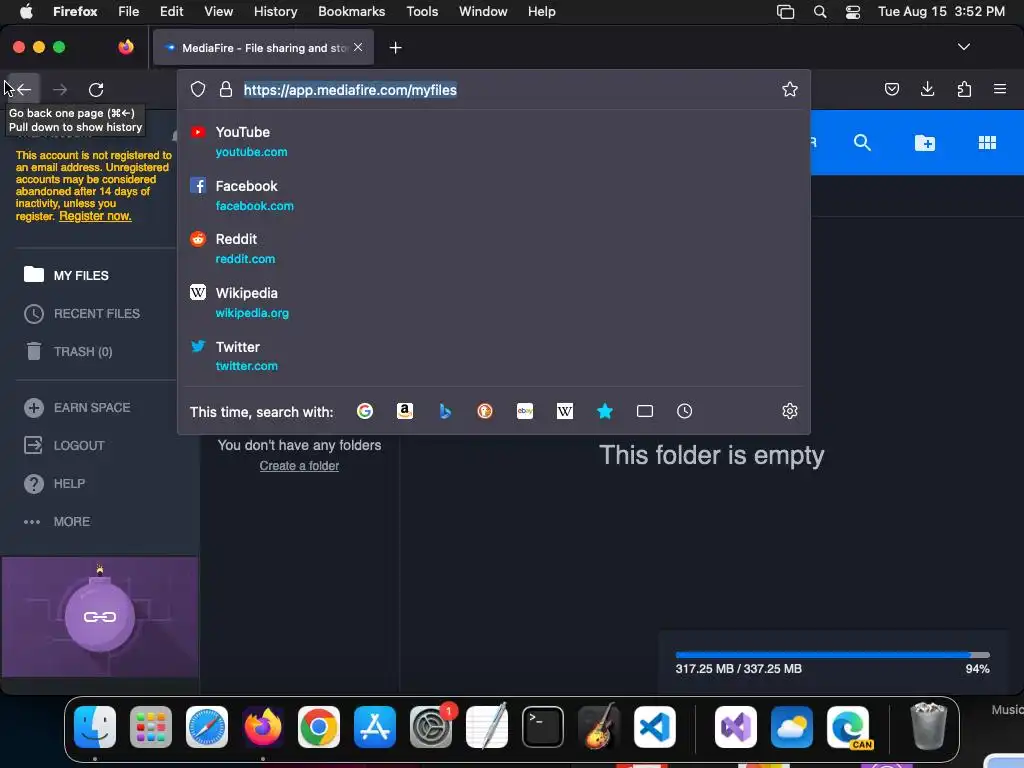Search open tabs shortcut icon
The height and width of the screenshot is (768, 1024).
point(645,411)
